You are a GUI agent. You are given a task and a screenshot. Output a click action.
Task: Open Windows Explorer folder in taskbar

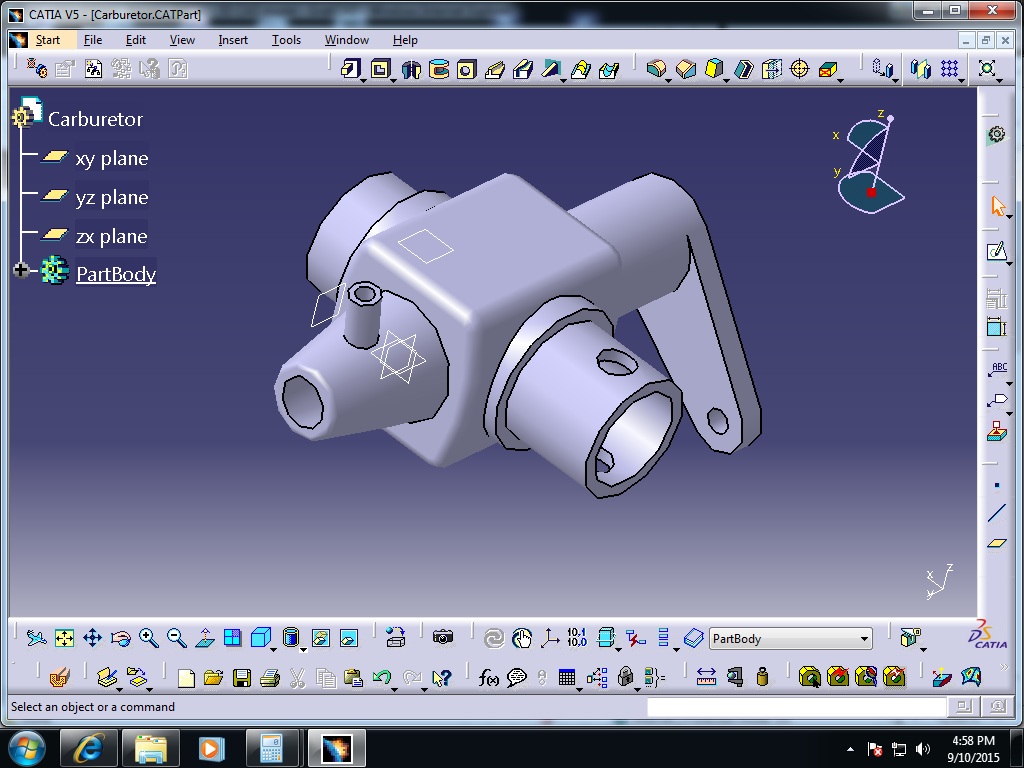[x=151, y=748]
